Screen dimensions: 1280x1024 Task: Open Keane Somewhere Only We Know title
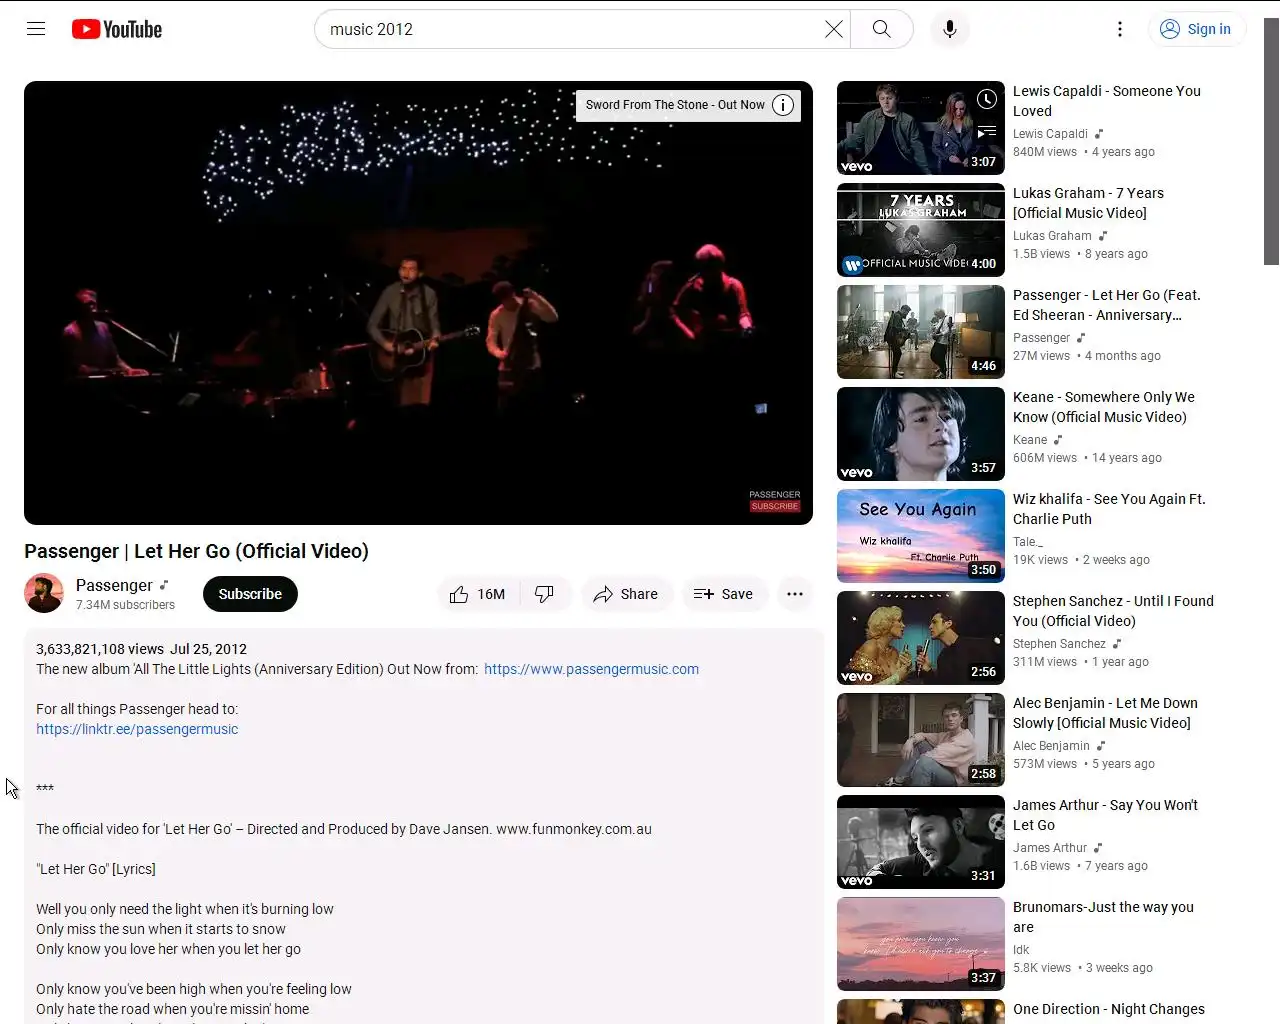coord(1104,407)
